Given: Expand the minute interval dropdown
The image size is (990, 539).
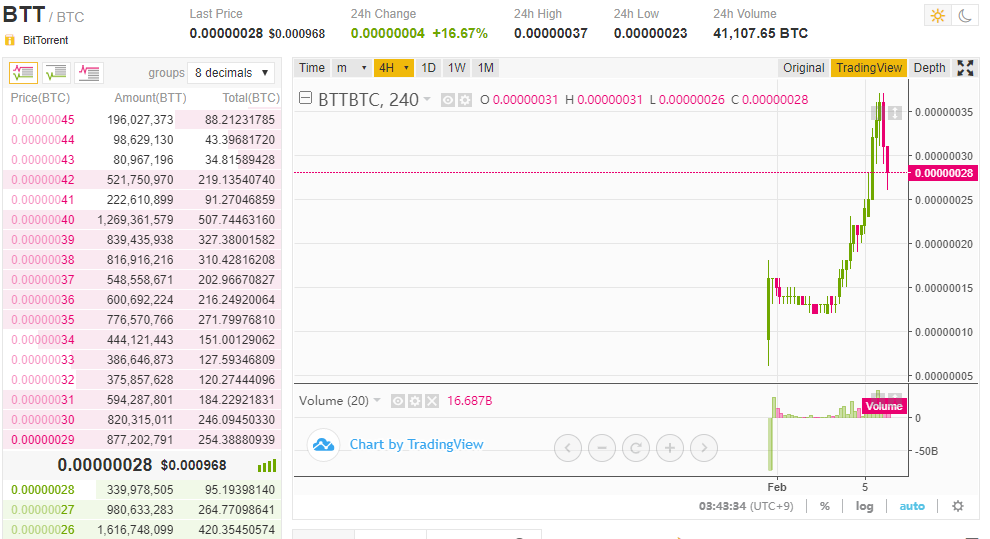Looking at the screenshot, I should (364, 68).
